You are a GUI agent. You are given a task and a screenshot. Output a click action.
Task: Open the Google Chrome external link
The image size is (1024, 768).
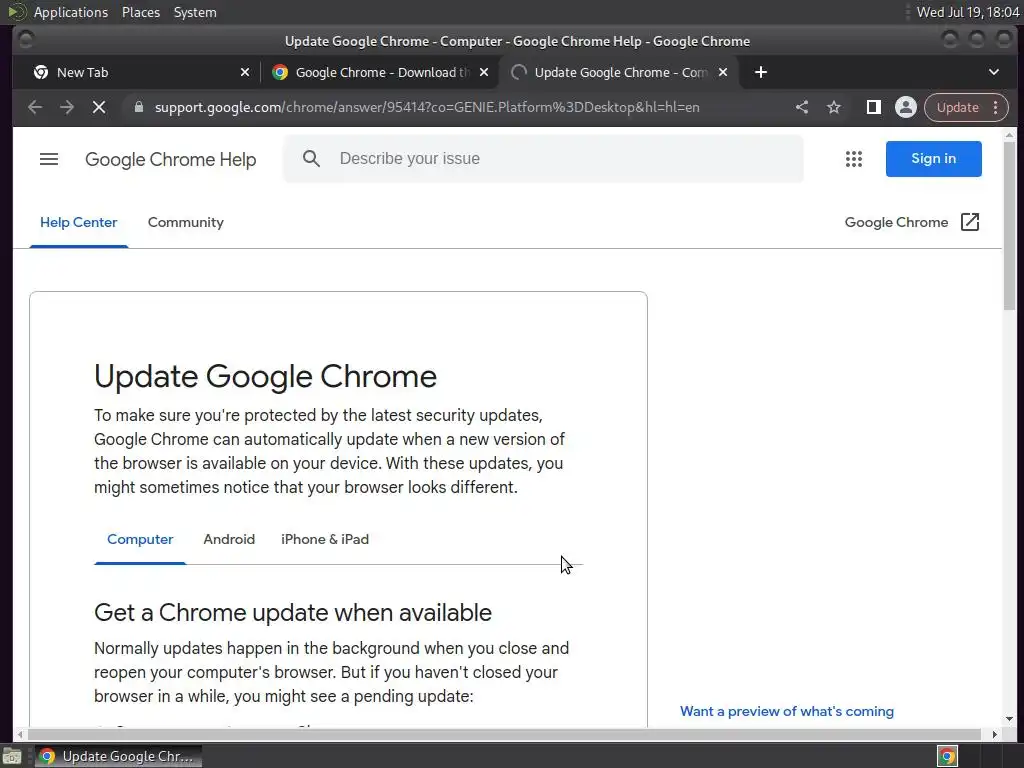click(x=912, y=222)
